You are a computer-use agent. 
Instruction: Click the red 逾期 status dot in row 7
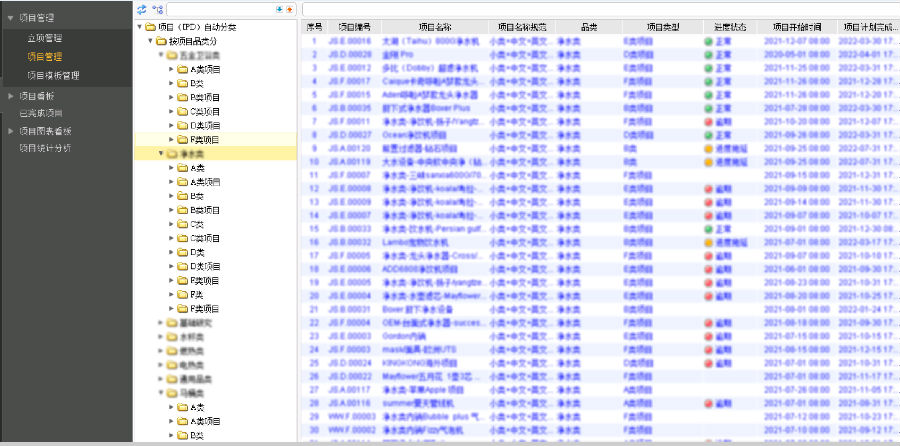click(708, 120)
